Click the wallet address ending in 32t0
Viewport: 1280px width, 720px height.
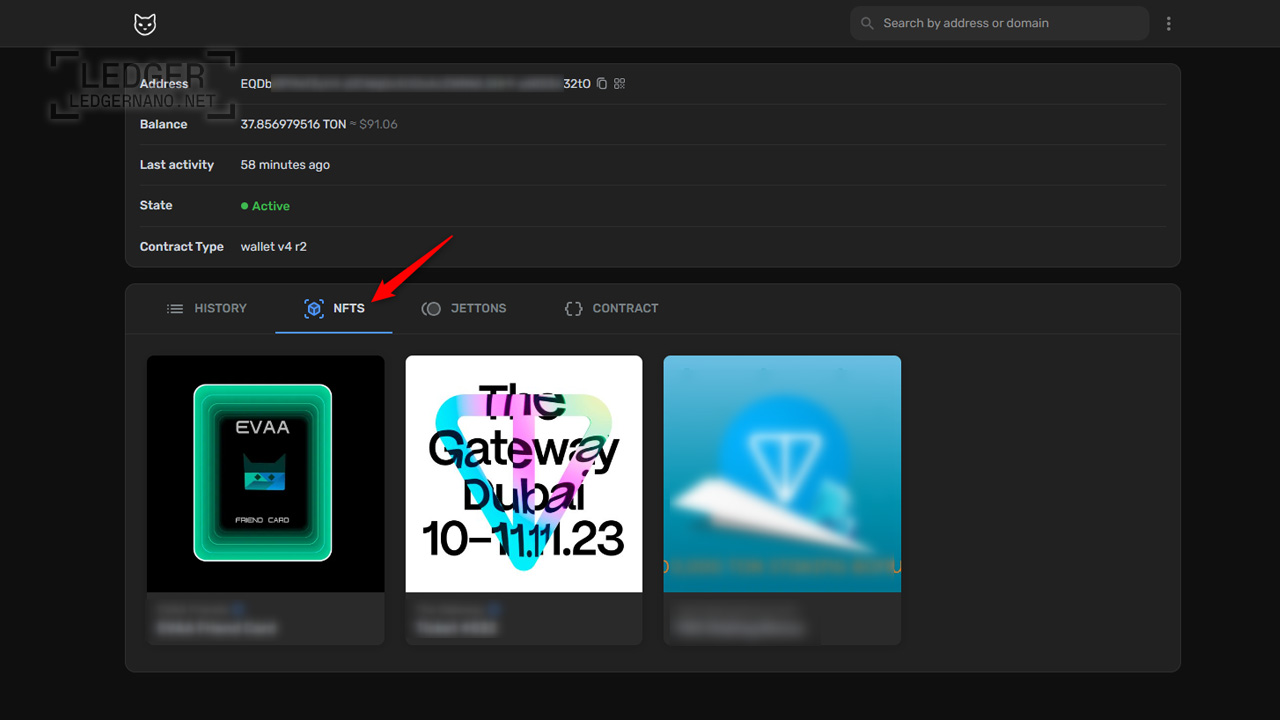[416, 84]
